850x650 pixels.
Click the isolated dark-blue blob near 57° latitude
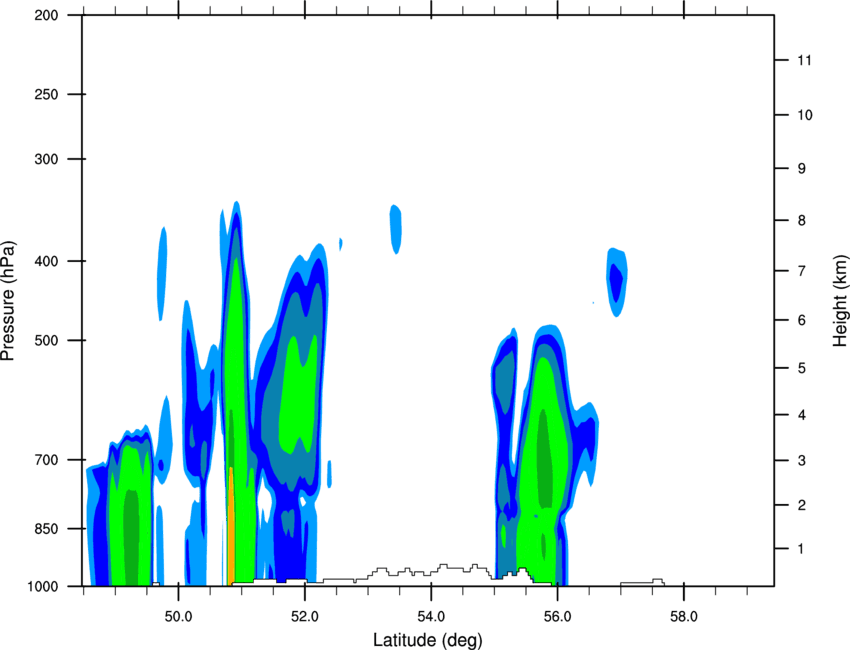[x=616, y=282]
